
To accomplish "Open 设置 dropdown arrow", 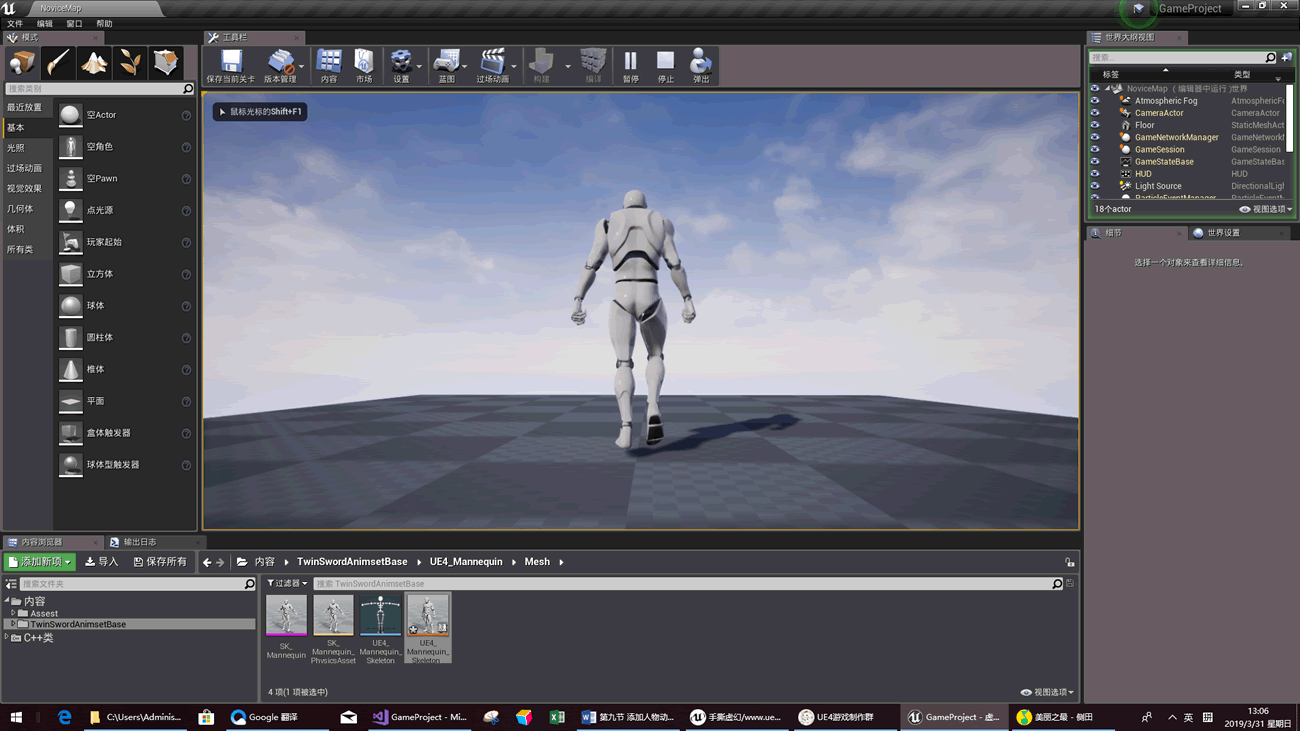I will (419, 67).
